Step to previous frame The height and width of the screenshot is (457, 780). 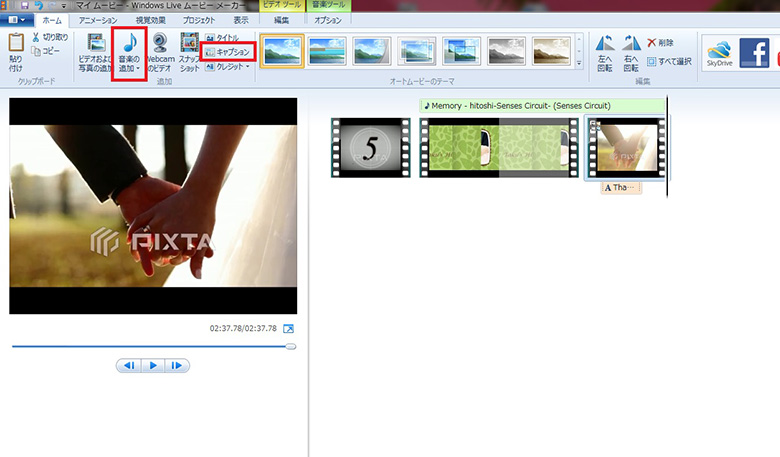coord(129,366)
